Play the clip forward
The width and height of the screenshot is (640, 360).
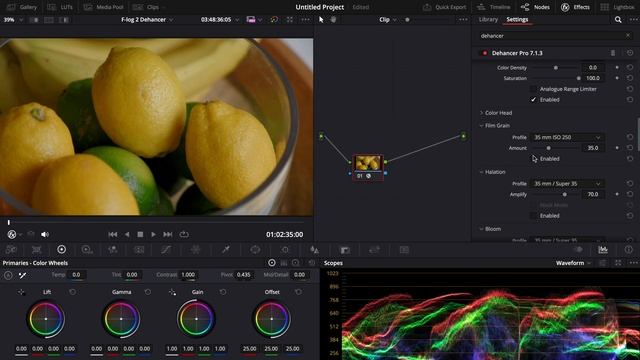point(153,234)
